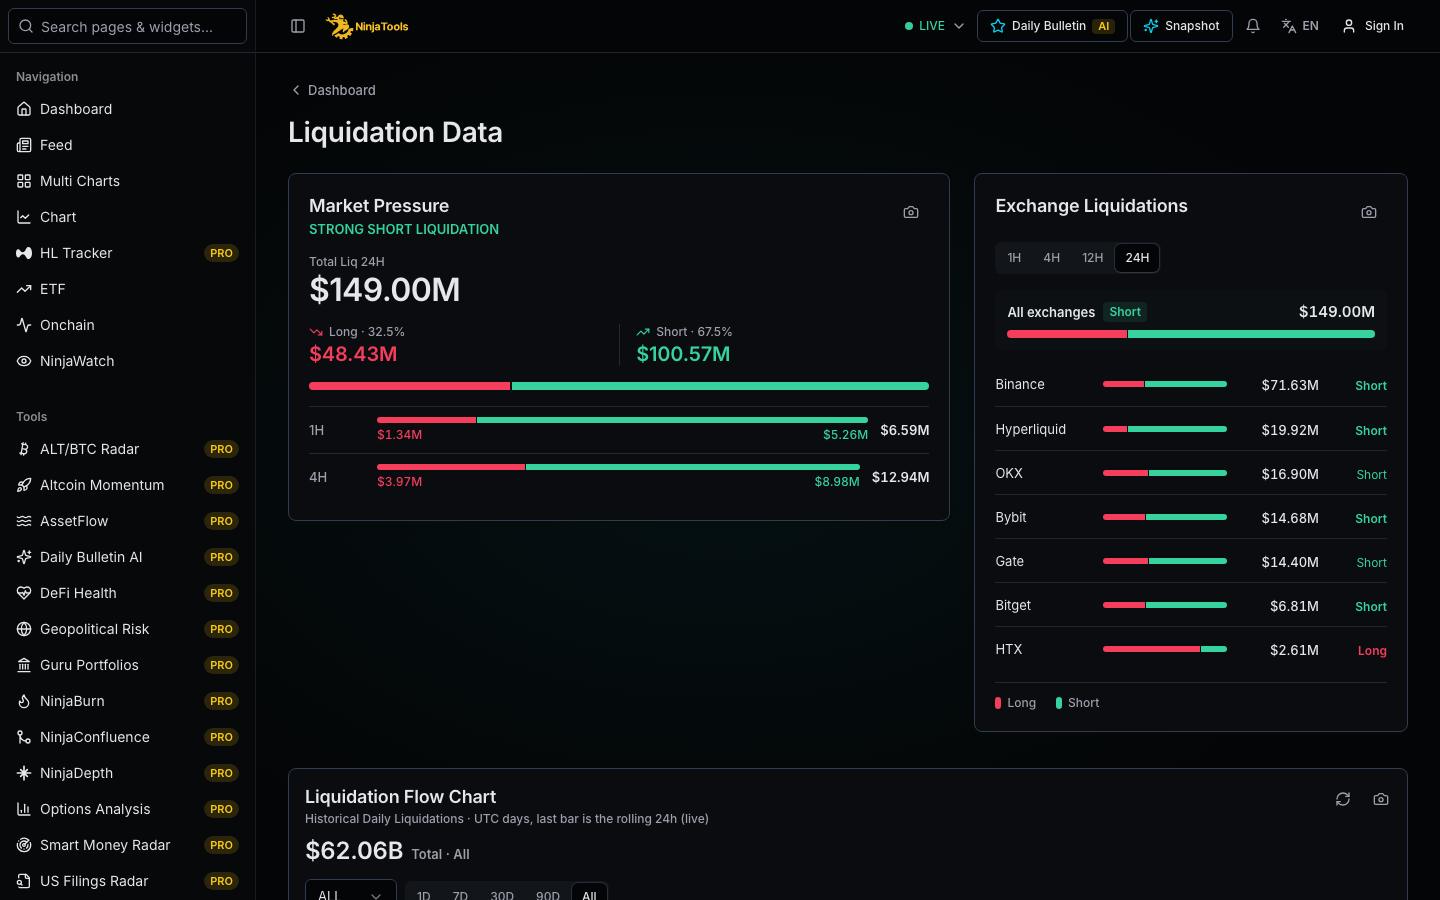Open the EN language selector
1440x900 pixels.
[1300, 26]
